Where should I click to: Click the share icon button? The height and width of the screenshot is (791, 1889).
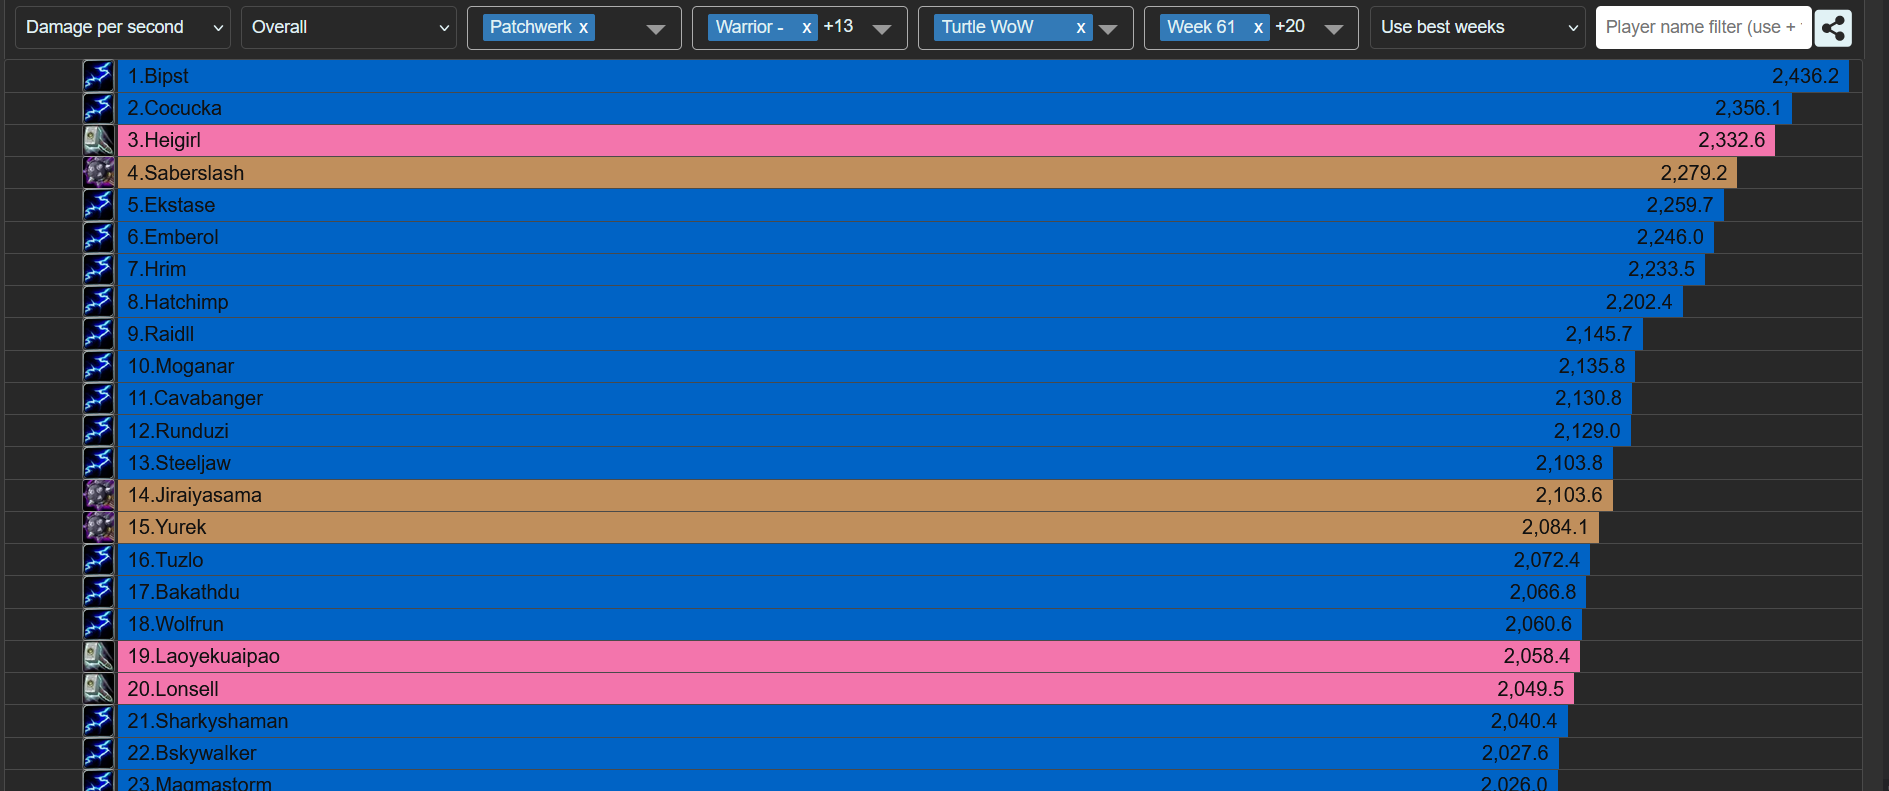click(x=1833, y=28)
